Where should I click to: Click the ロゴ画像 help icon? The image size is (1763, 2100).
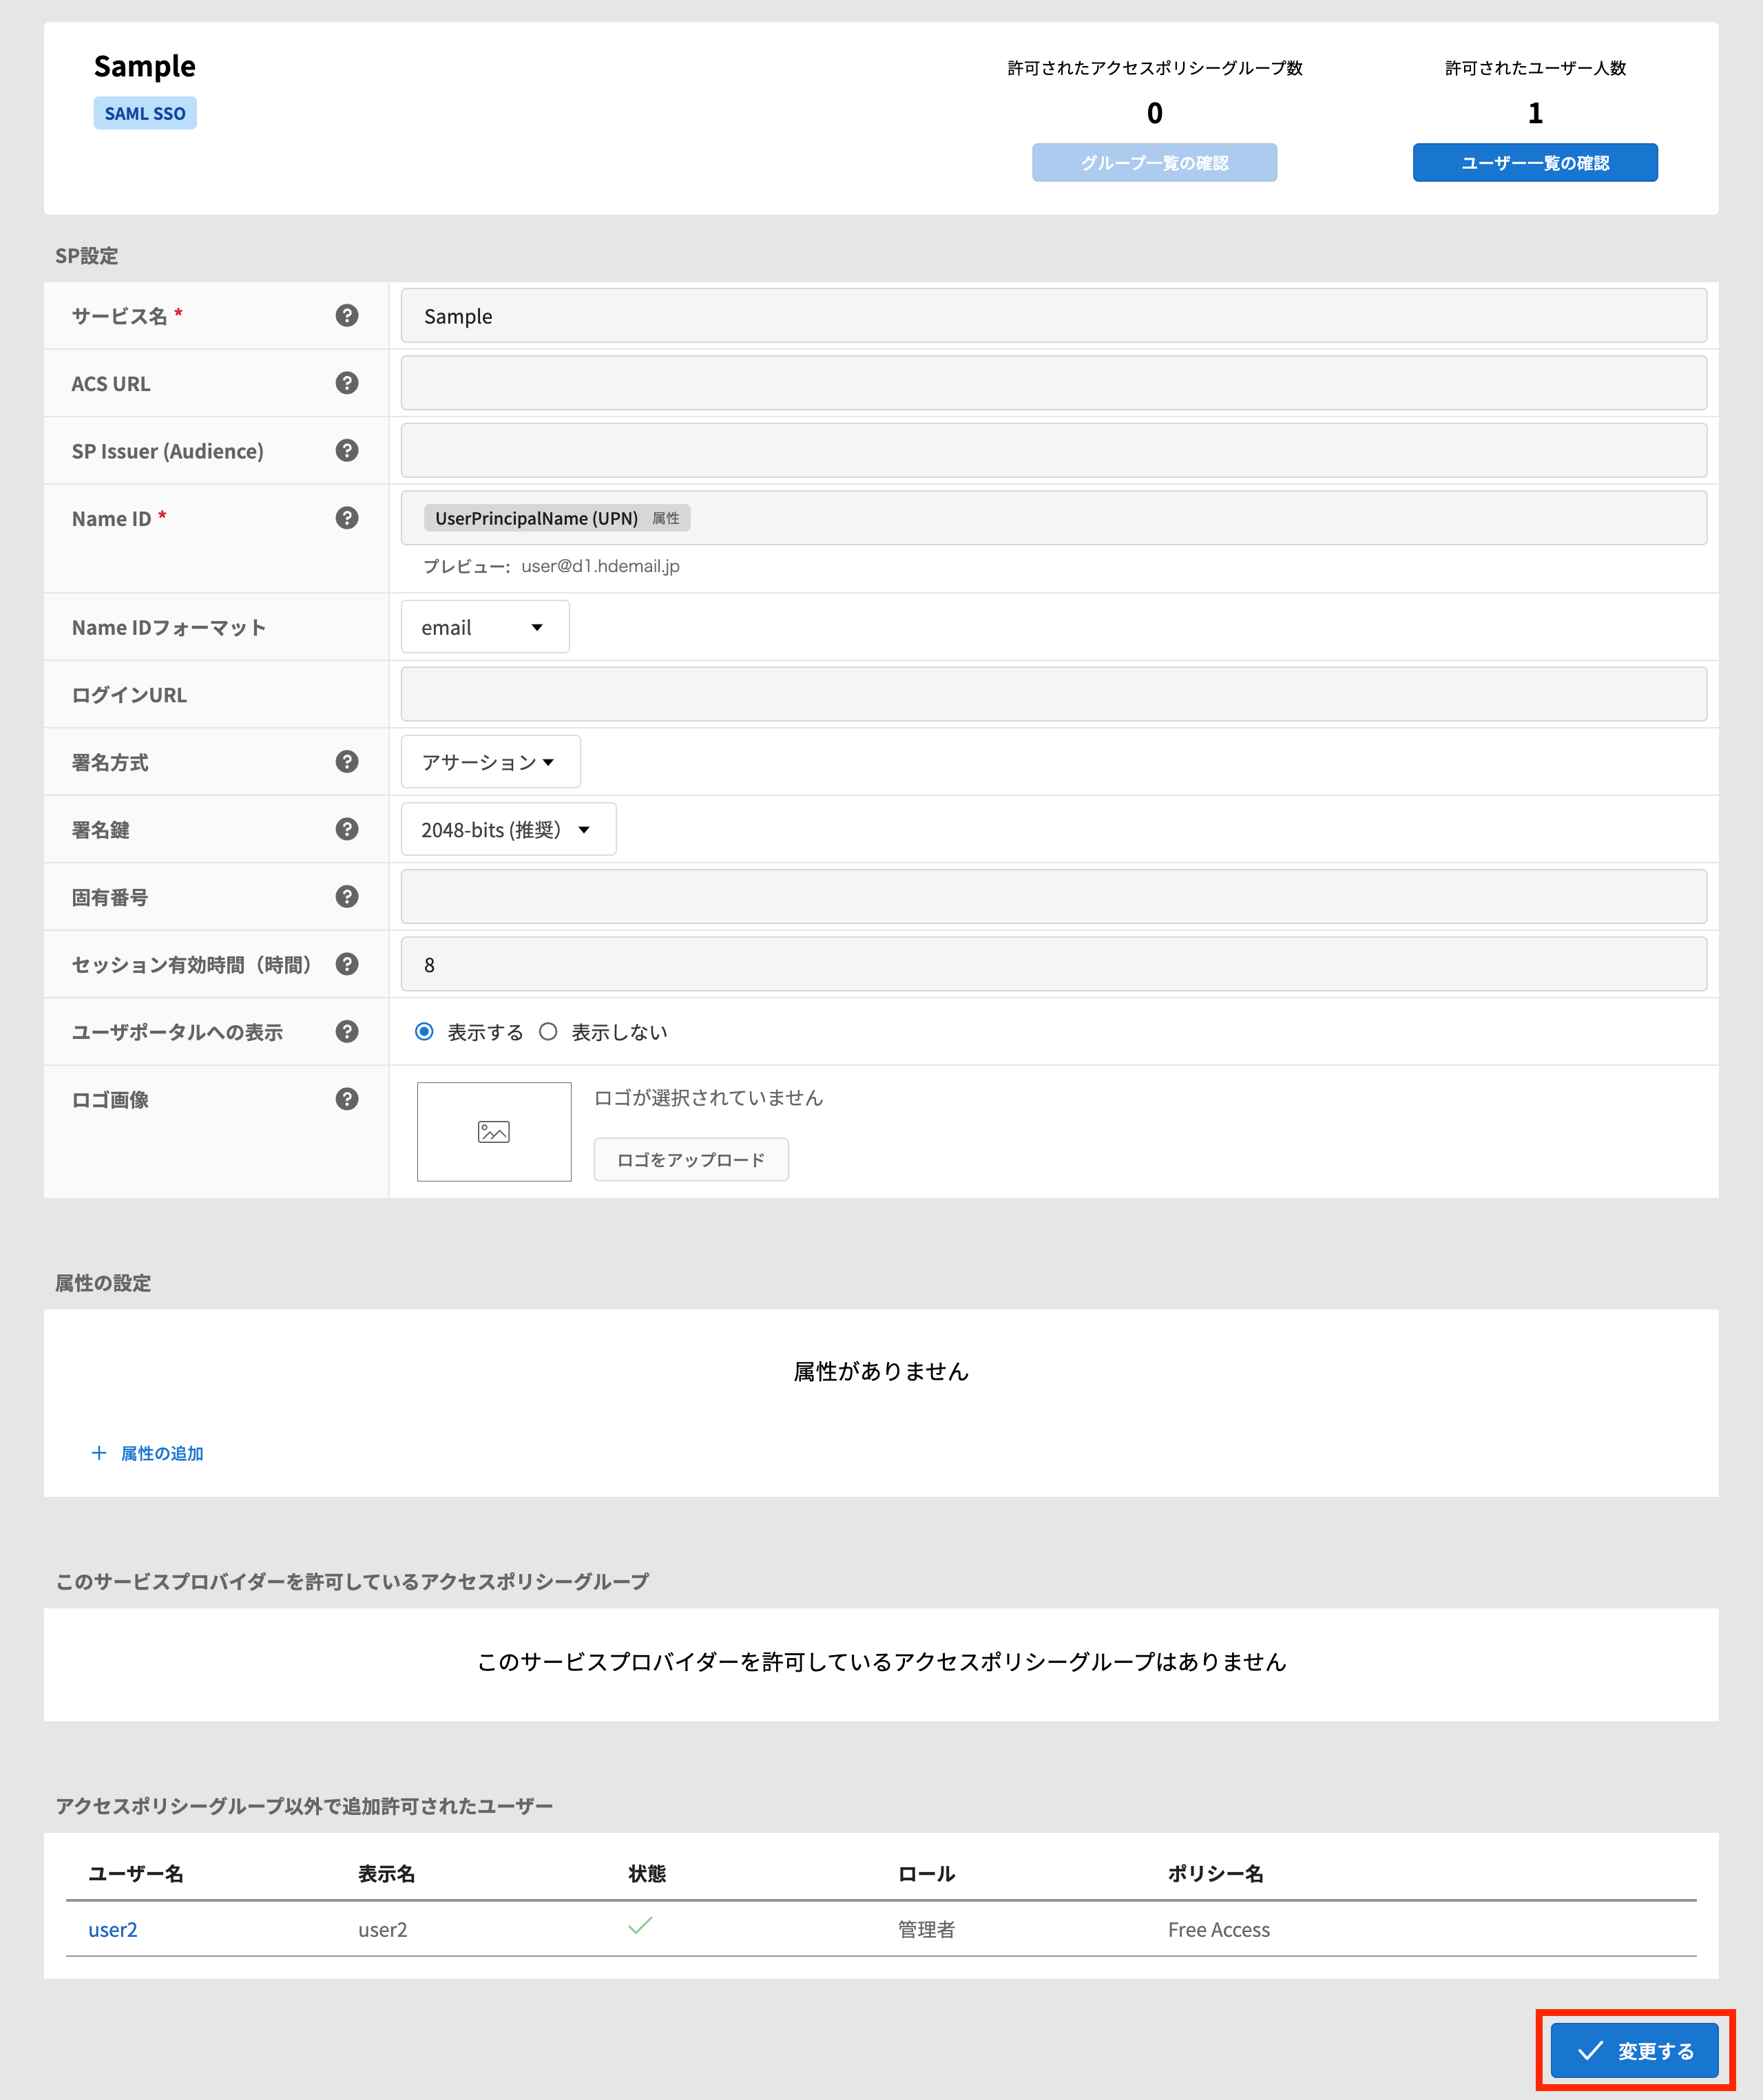pos(347,1099)
